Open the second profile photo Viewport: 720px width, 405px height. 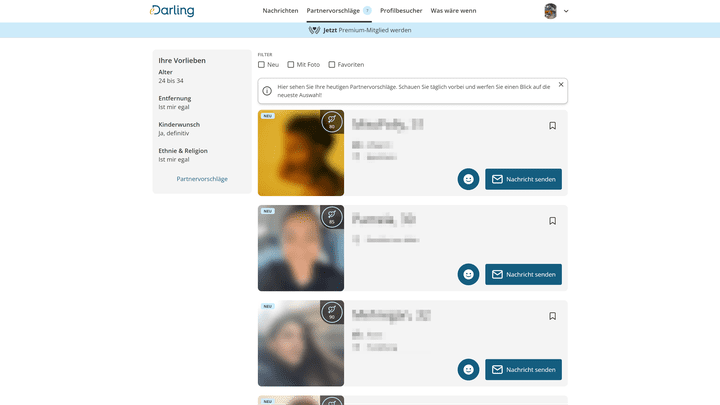pyautogui.click(x=301, y=248)
